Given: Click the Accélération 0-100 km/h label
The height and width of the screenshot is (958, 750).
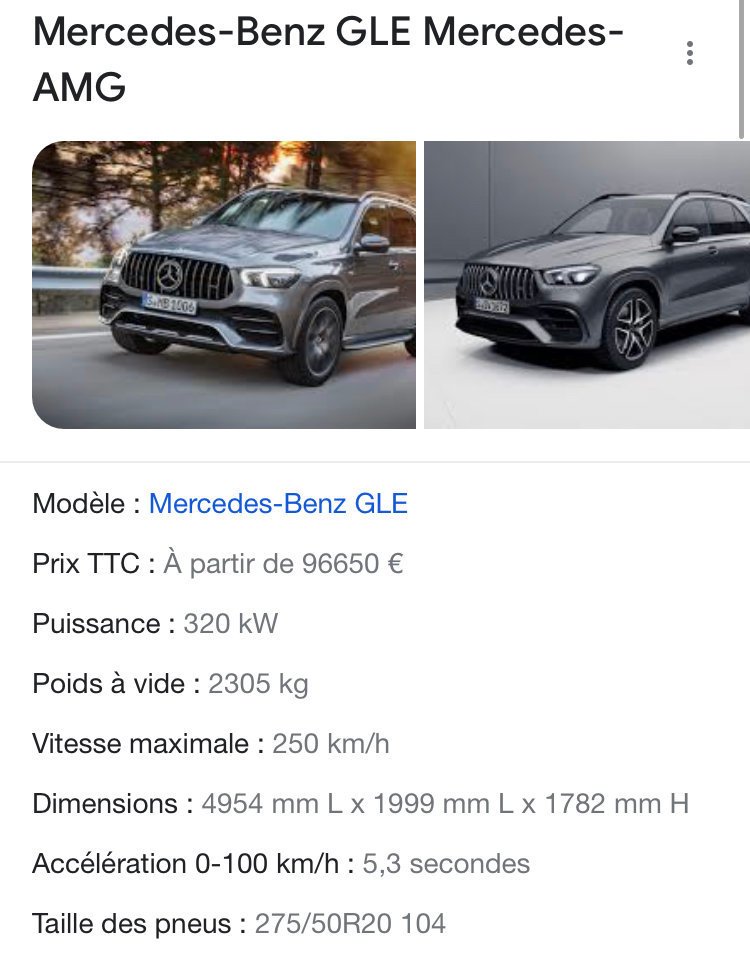Looking at the screenshot, I should pos(193,864).
